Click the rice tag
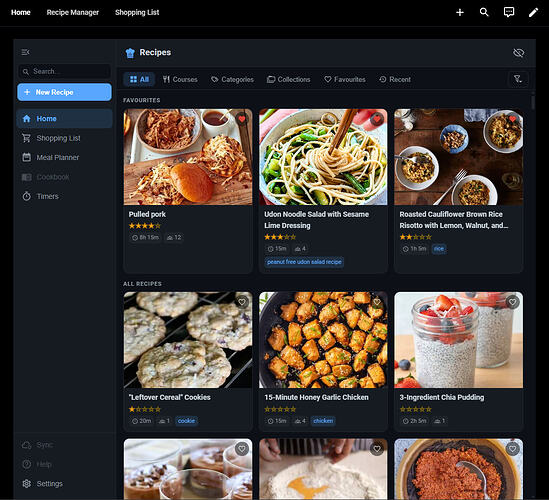The image size is (549, 500). tap(439, 249)
